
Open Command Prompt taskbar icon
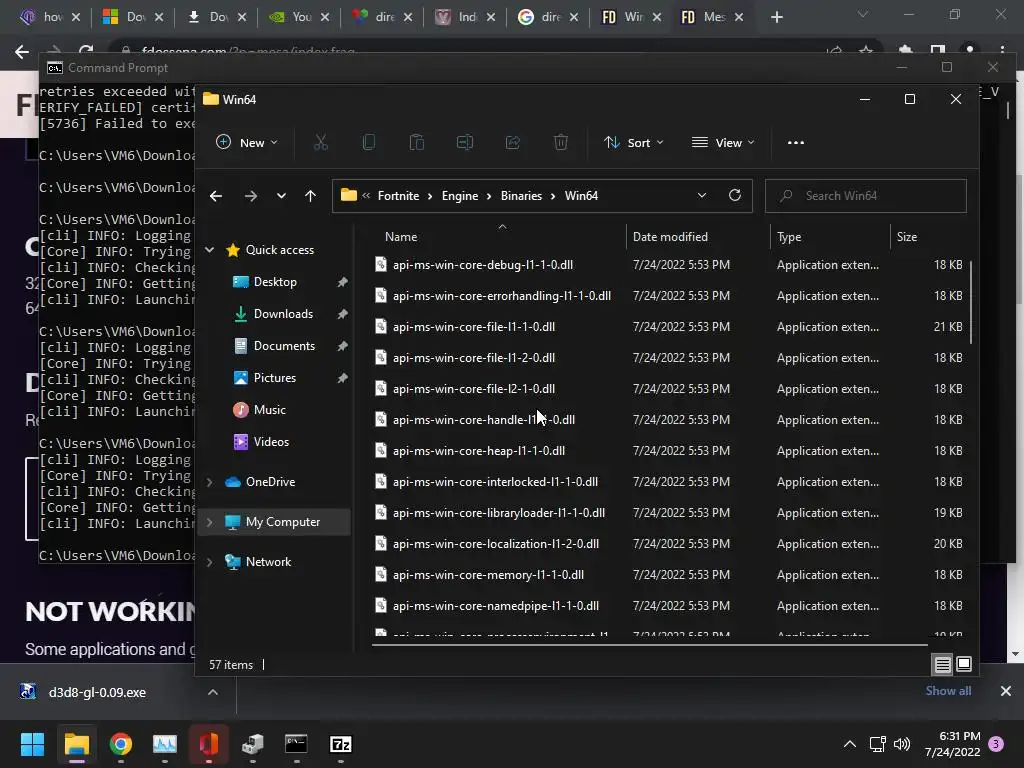[x=296, y=744]
